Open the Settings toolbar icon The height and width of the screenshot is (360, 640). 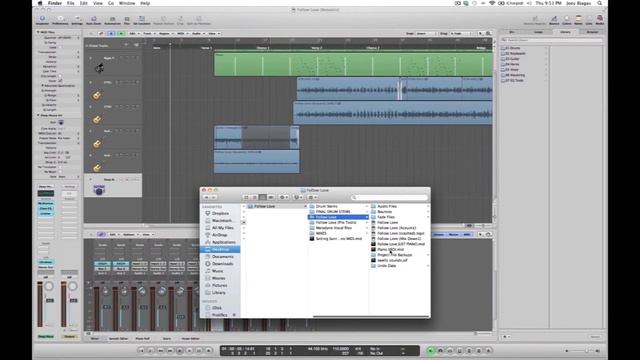tap(77, 19)
